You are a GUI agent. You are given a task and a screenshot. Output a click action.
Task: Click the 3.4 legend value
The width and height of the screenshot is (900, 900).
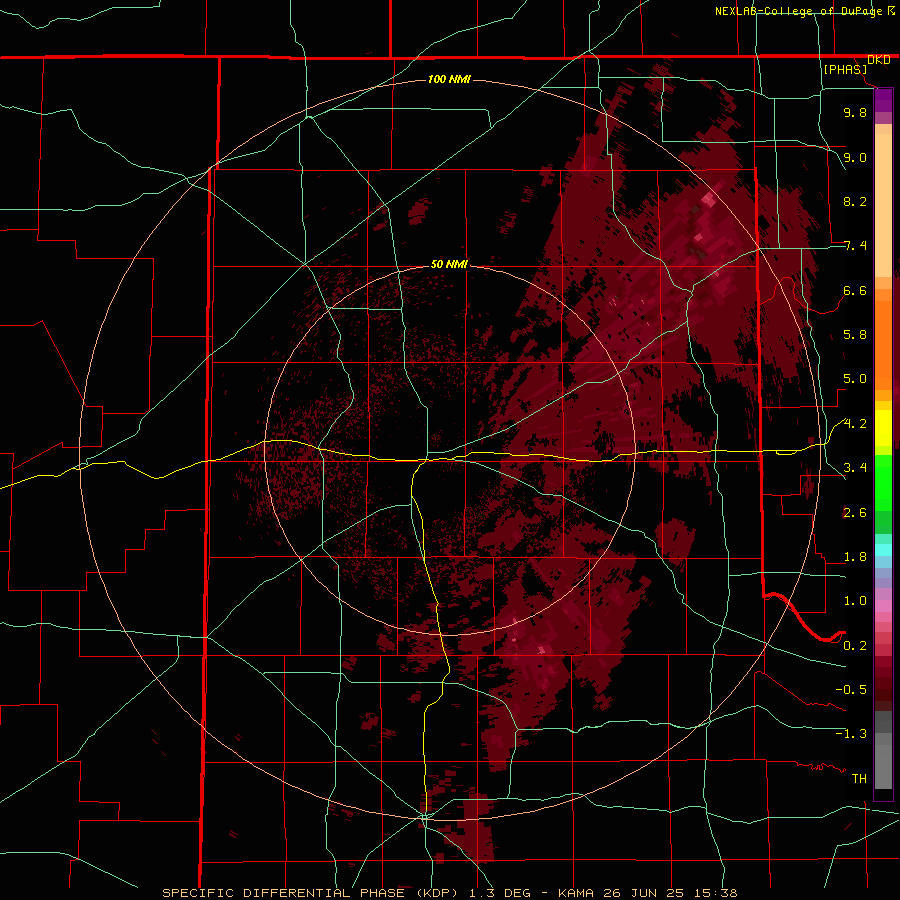pos(855,468)
